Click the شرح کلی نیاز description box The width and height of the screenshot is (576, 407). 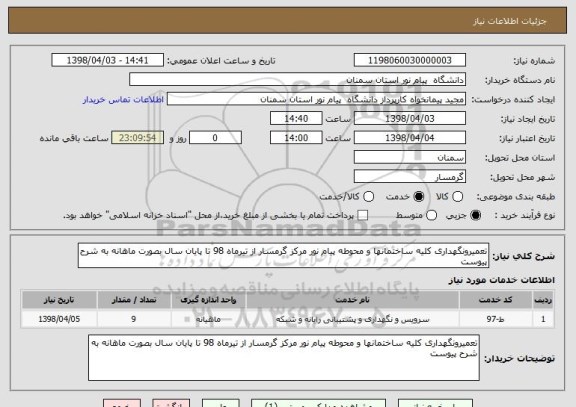283,255
